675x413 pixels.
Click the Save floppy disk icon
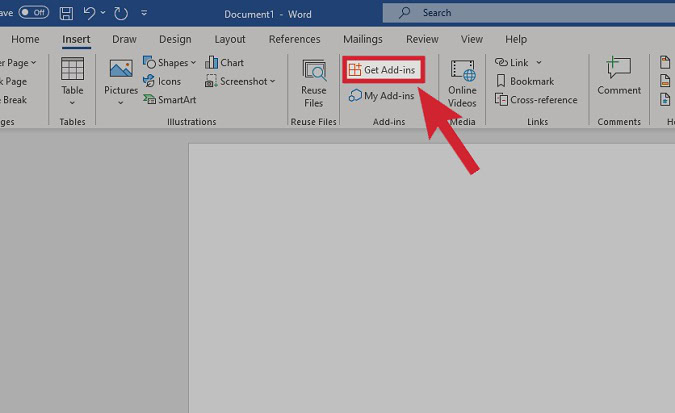[x=66, y=13]
